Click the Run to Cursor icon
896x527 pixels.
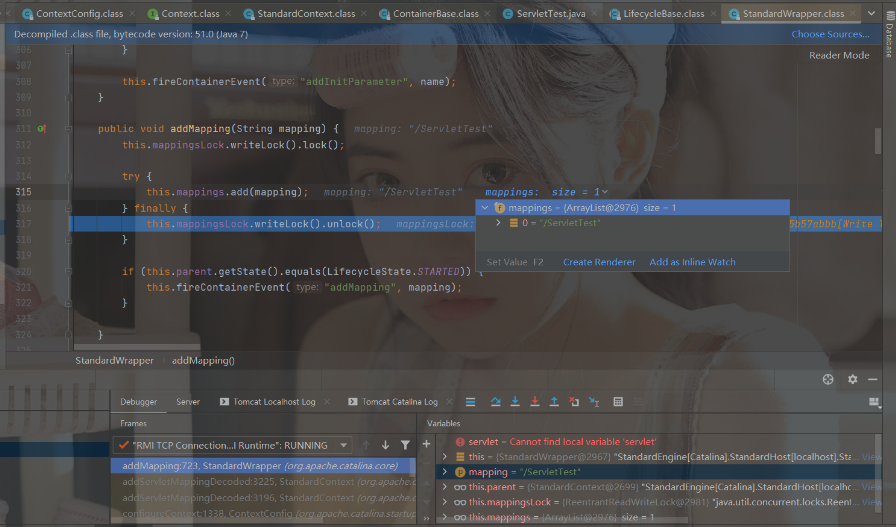(594, 402)
